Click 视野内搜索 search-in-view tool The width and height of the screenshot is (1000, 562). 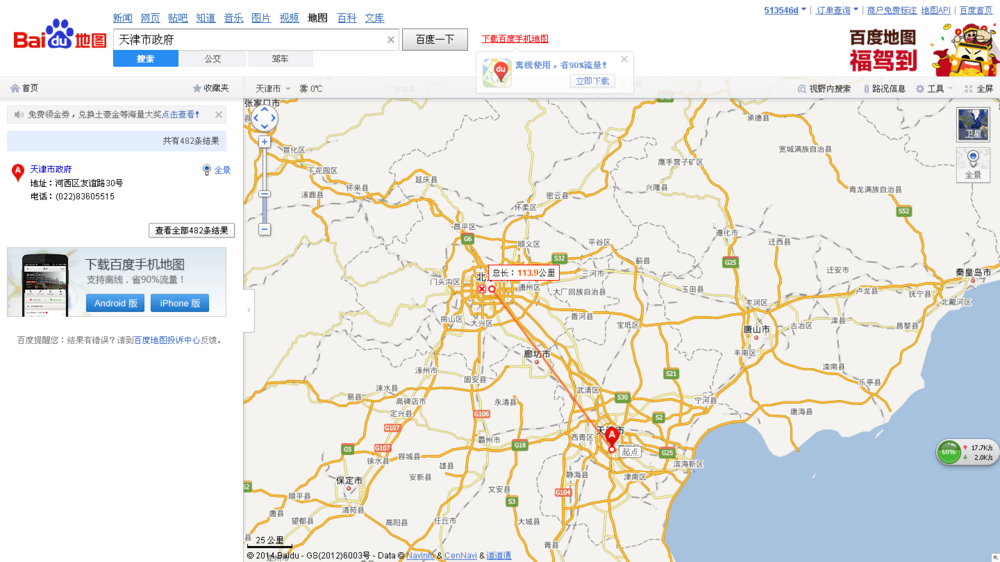coord(824,89)
